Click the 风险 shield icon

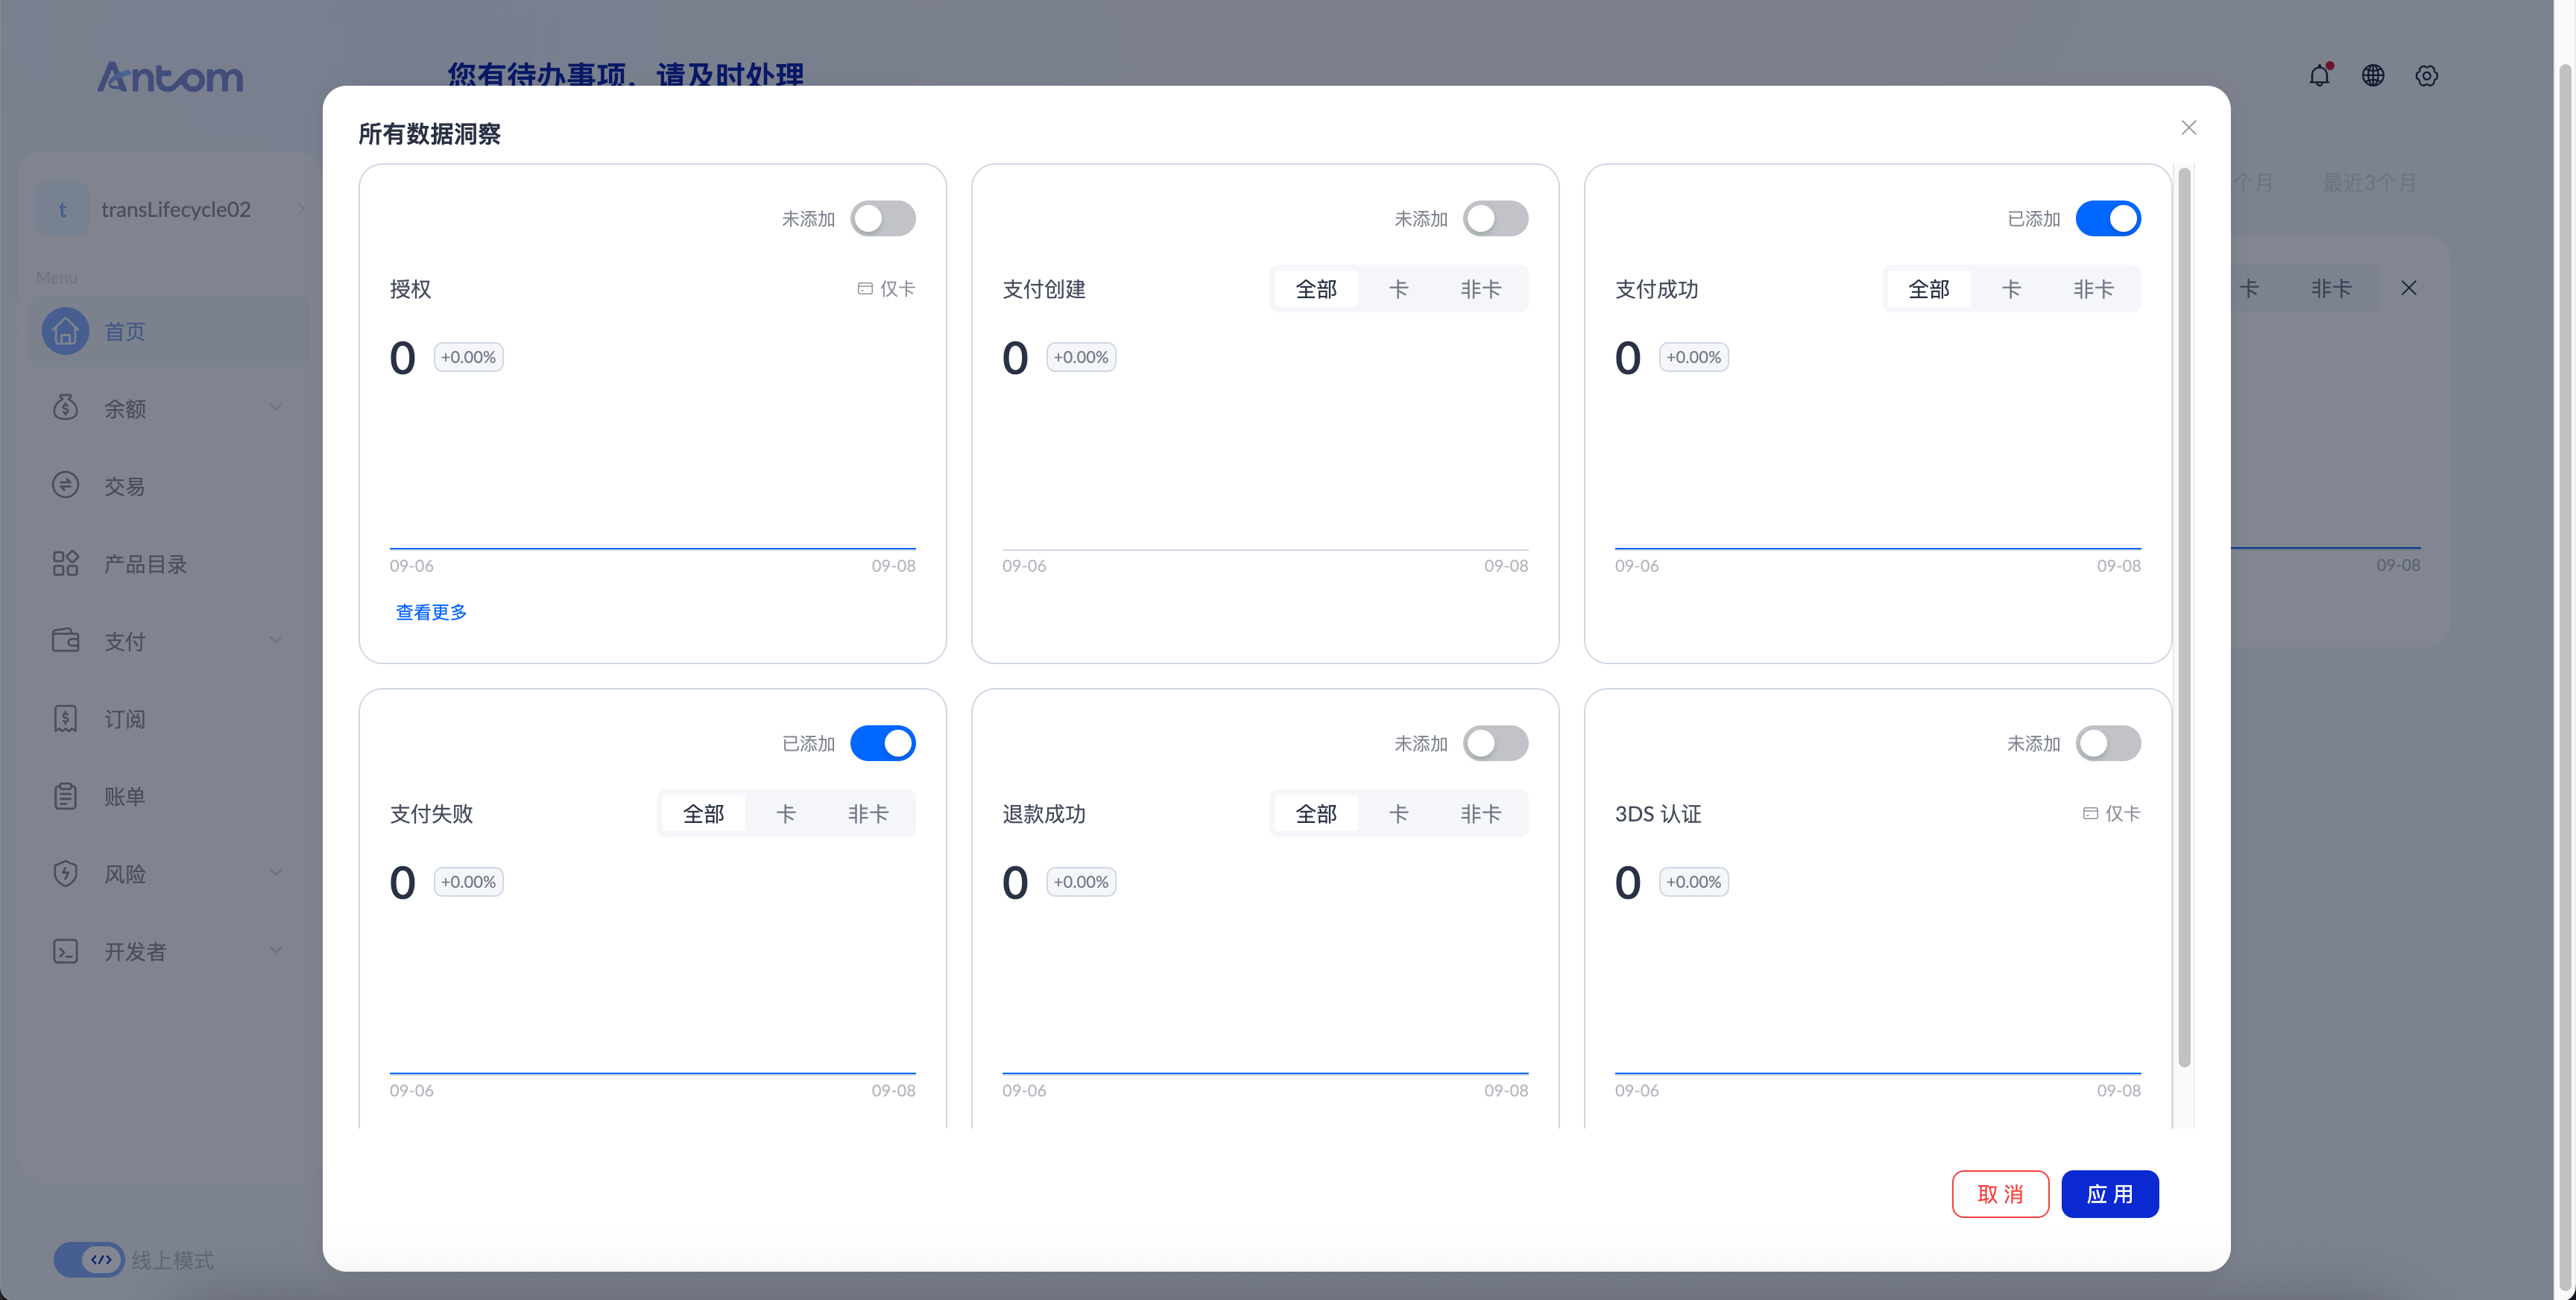pos(65,873)
